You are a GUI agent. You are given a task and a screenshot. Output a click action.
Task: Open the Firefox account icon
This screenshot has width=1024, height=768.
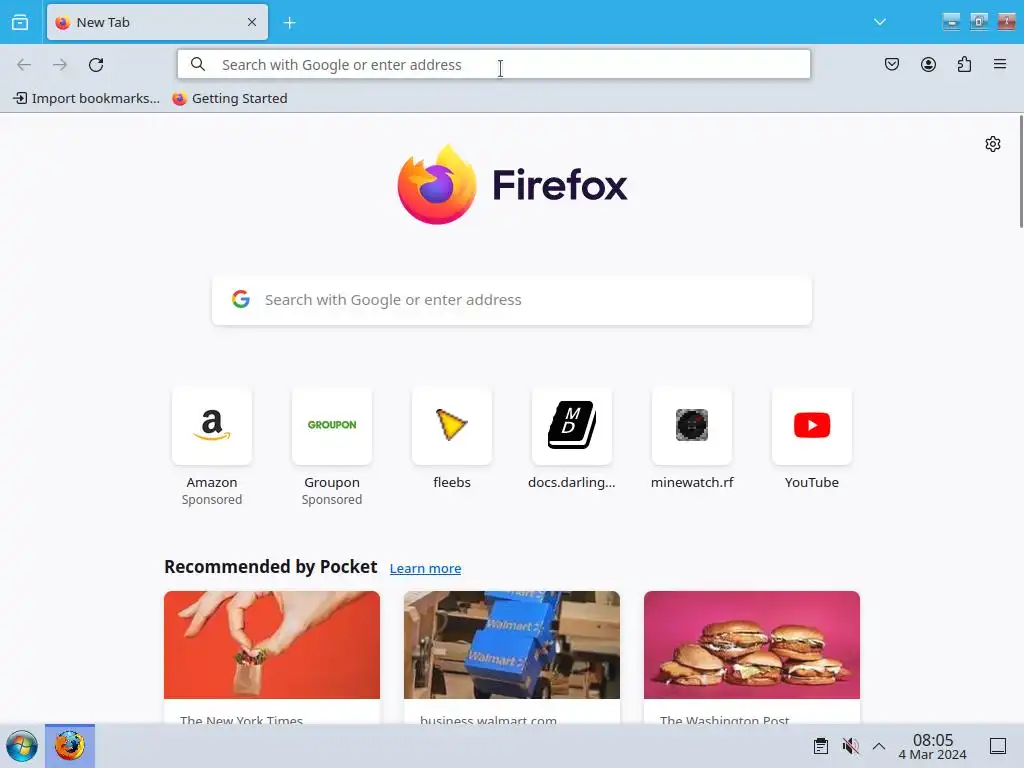(928, 64)
